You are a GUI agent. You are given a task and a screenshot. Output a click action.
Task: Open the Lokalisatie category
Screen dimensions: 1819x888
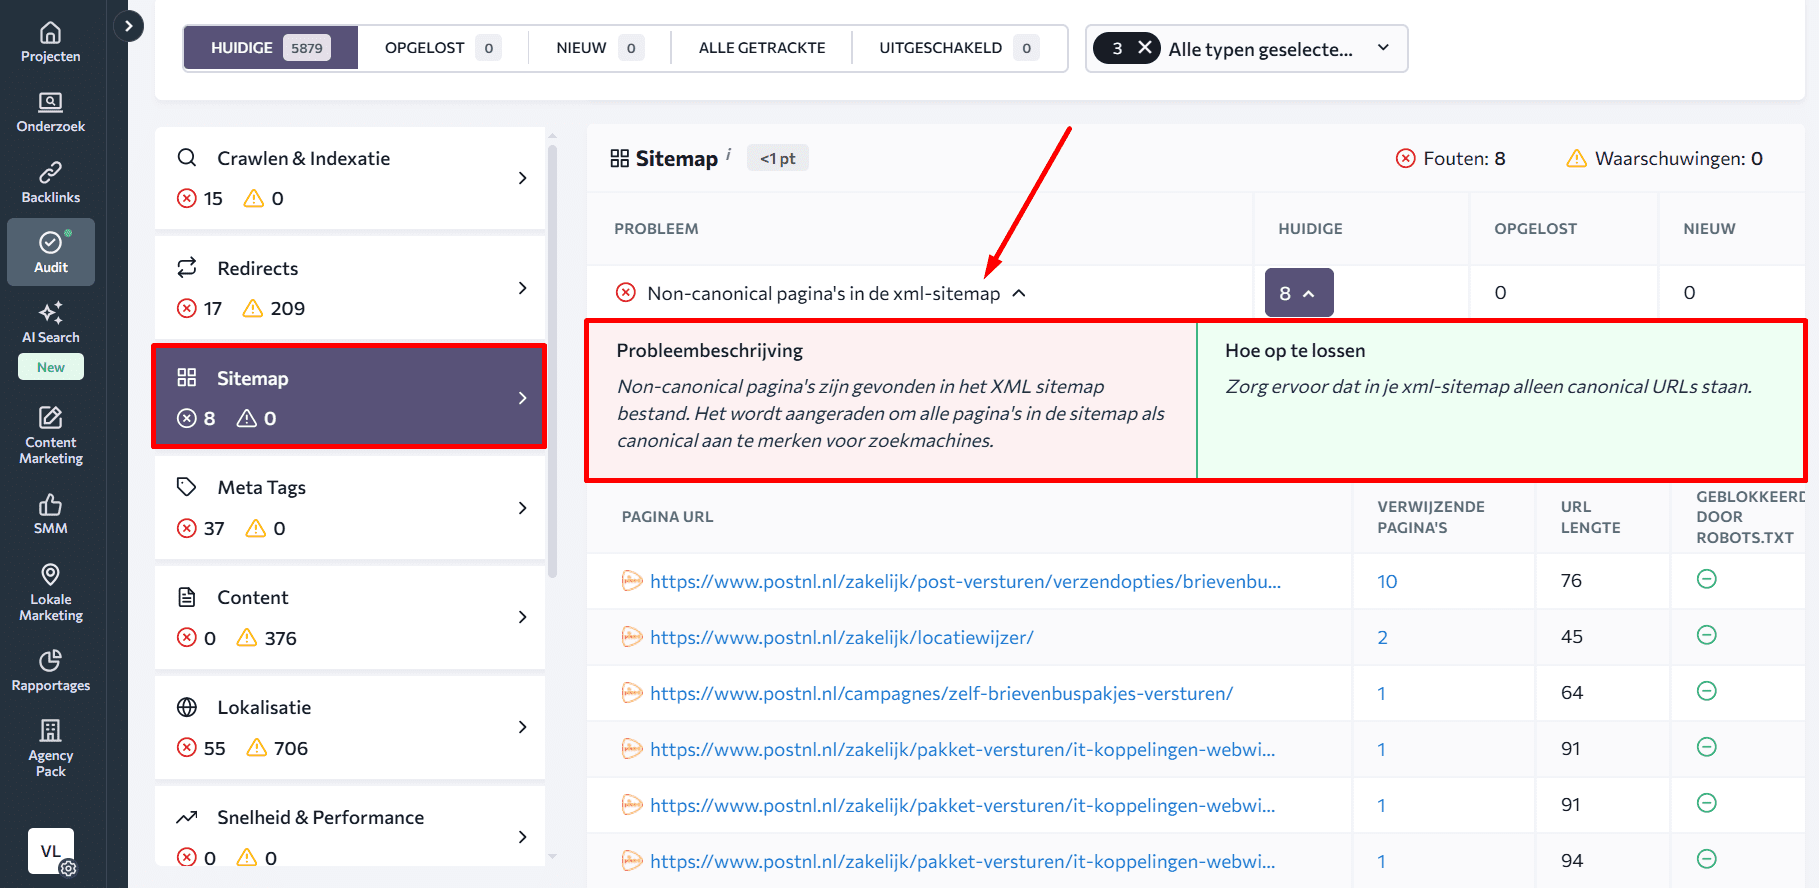pos(350,727)
